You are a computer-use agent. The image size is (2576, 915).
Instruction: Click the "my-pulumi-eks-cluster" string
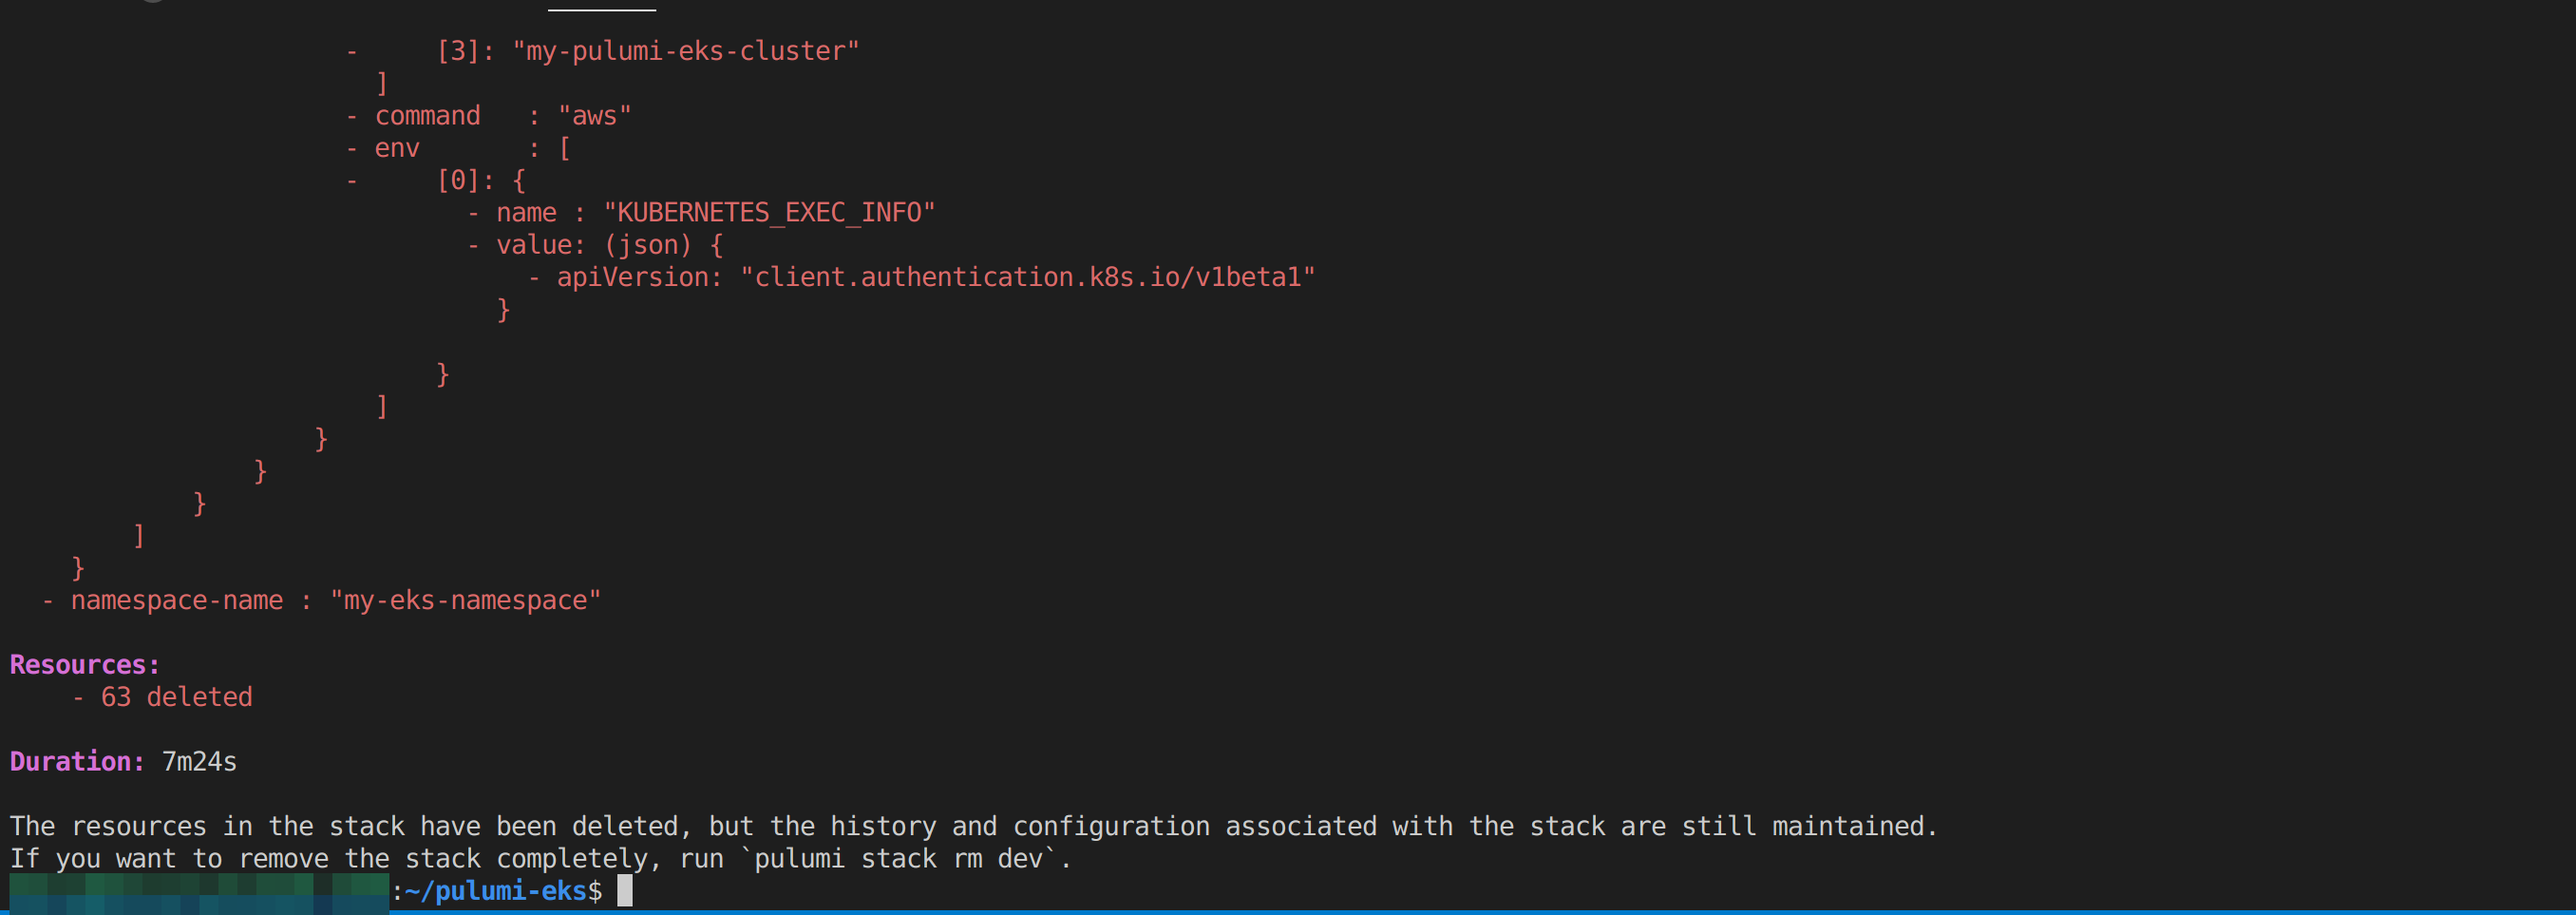pos(685,51)
